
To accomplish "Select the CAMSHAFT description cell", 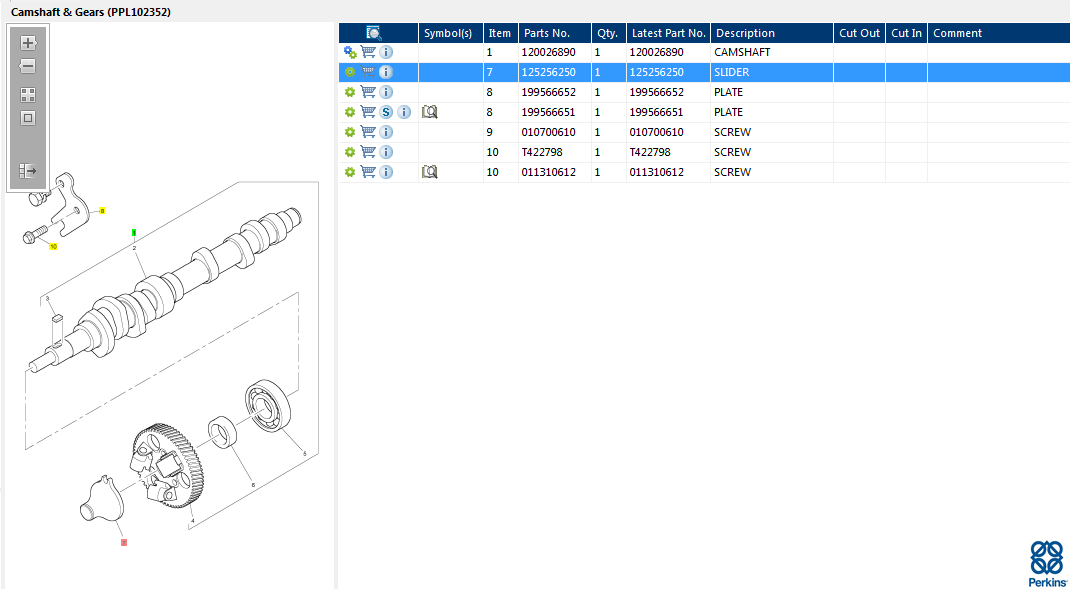I will tap(772, 52).
